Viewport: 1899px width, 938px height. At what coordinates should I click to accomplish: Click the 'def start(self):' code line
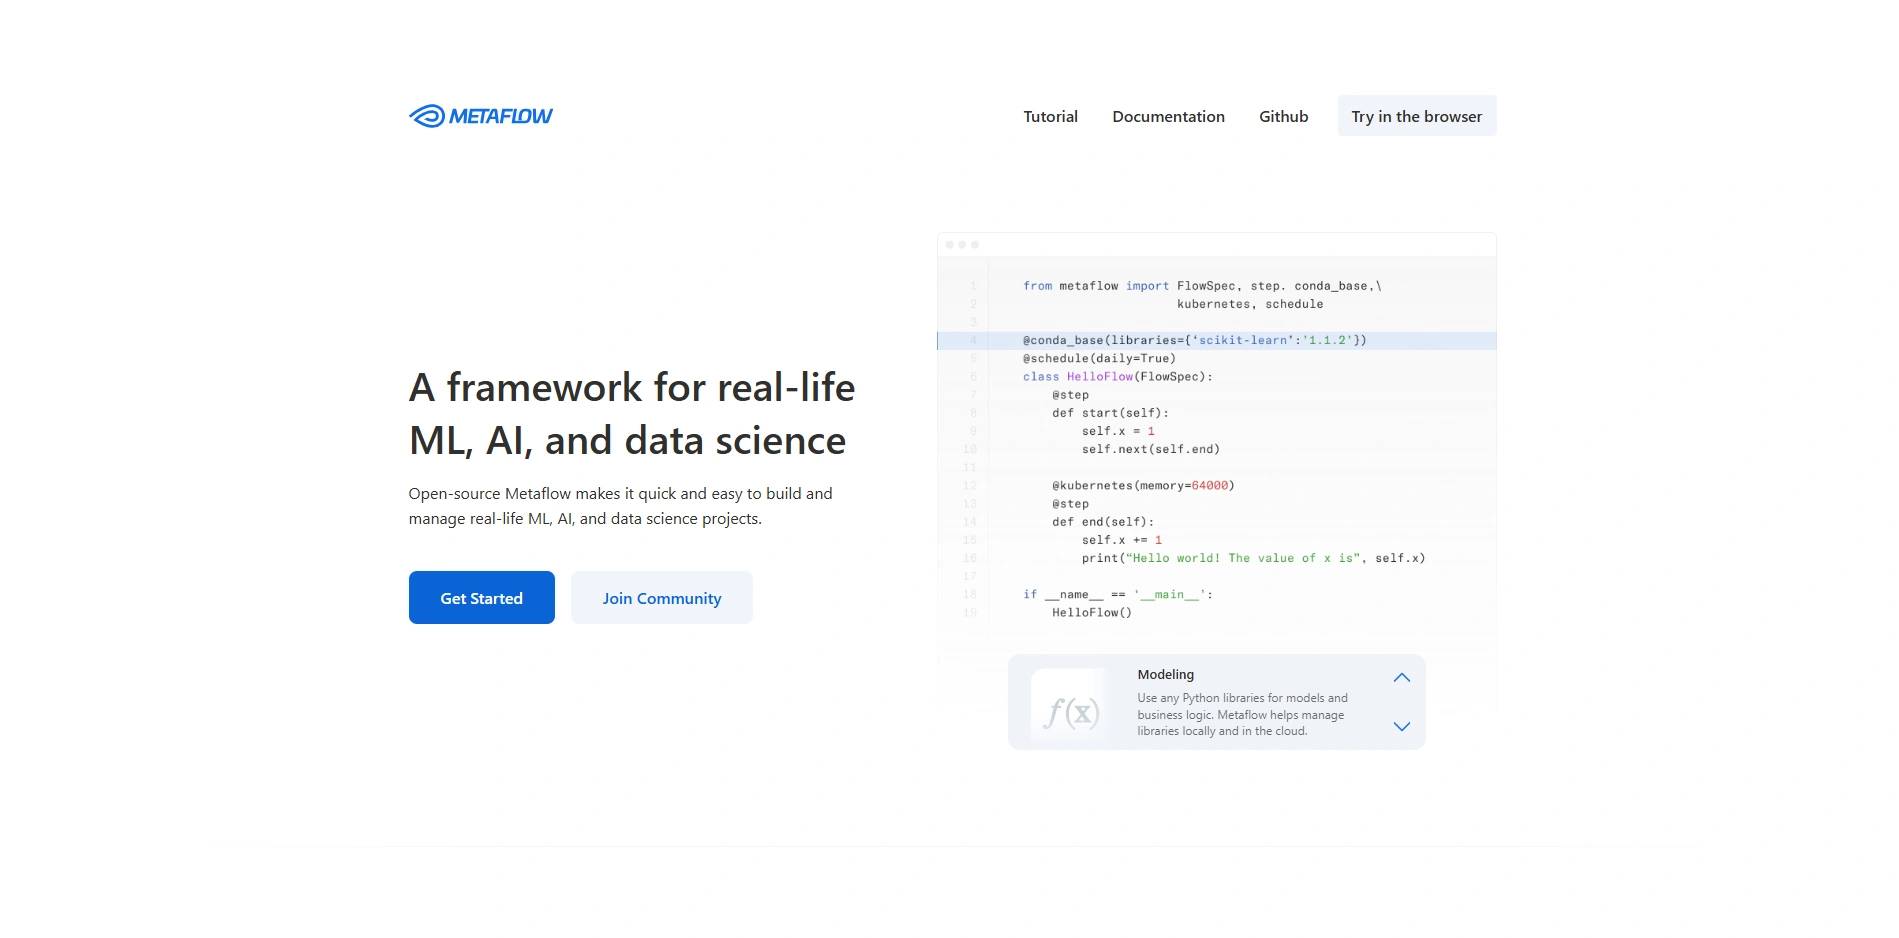[x=1110, y=412]
